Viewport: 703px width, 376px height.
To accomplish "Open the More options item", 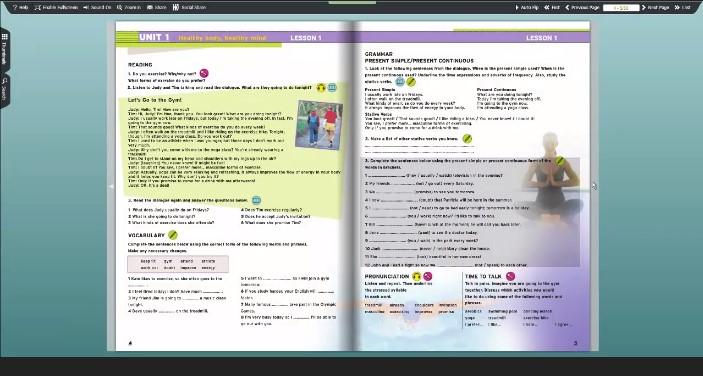I will 156,8.
